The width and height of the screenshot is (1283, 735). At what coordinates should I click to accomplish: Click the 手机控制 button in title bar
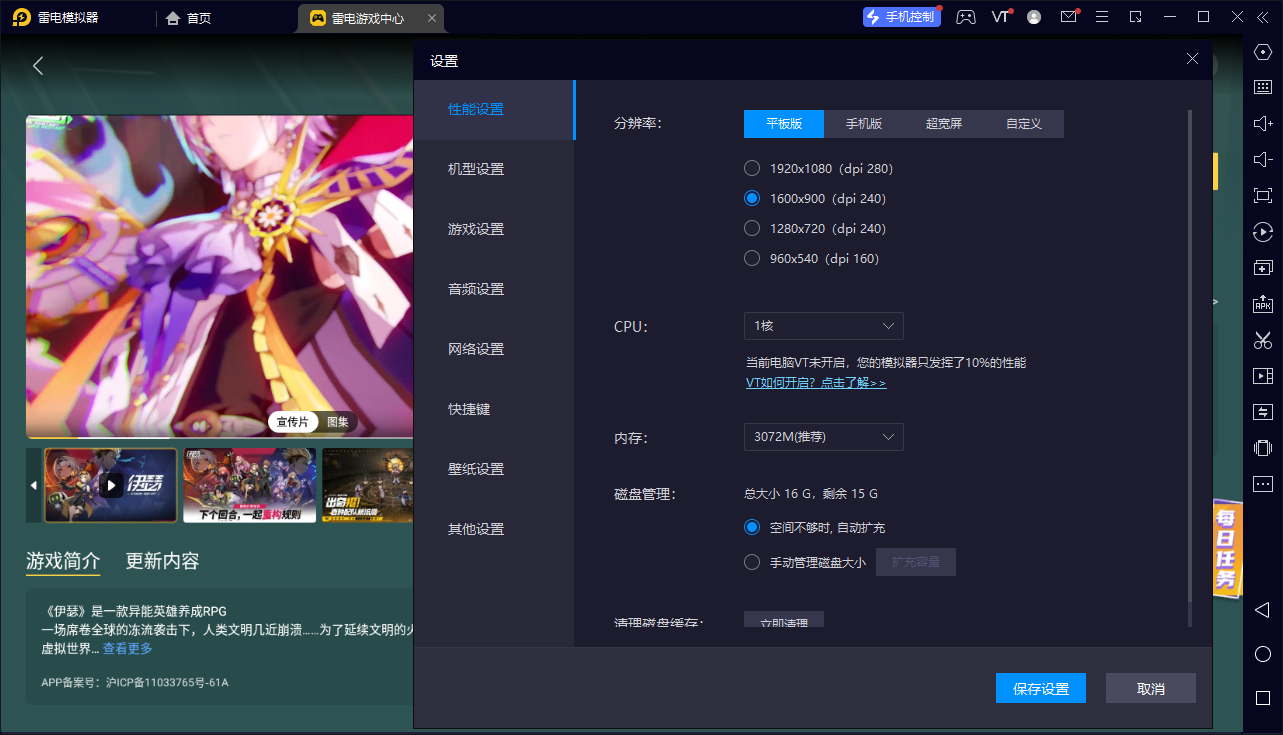coord(902,17)
